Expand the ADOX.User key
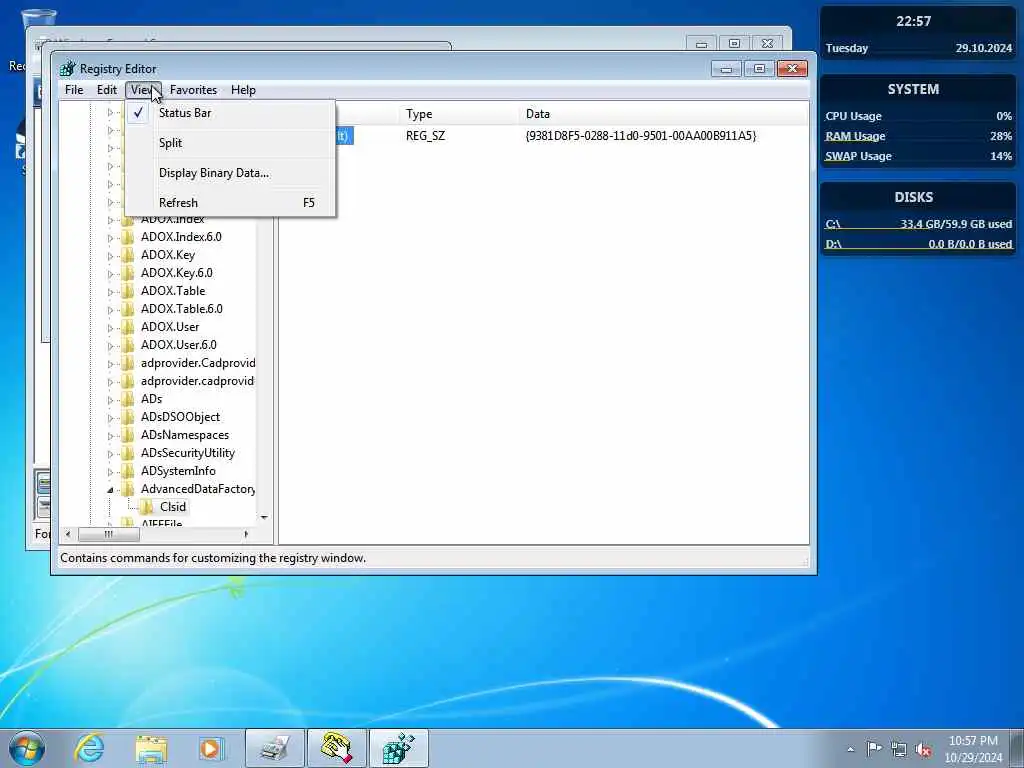The image size is (1024, 768). (x=110, y=327)
